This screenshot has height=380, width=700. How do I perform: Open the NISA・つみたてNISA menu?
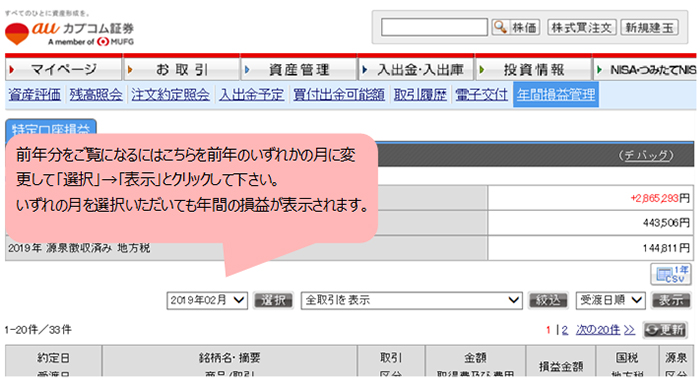tap(645, 69)
